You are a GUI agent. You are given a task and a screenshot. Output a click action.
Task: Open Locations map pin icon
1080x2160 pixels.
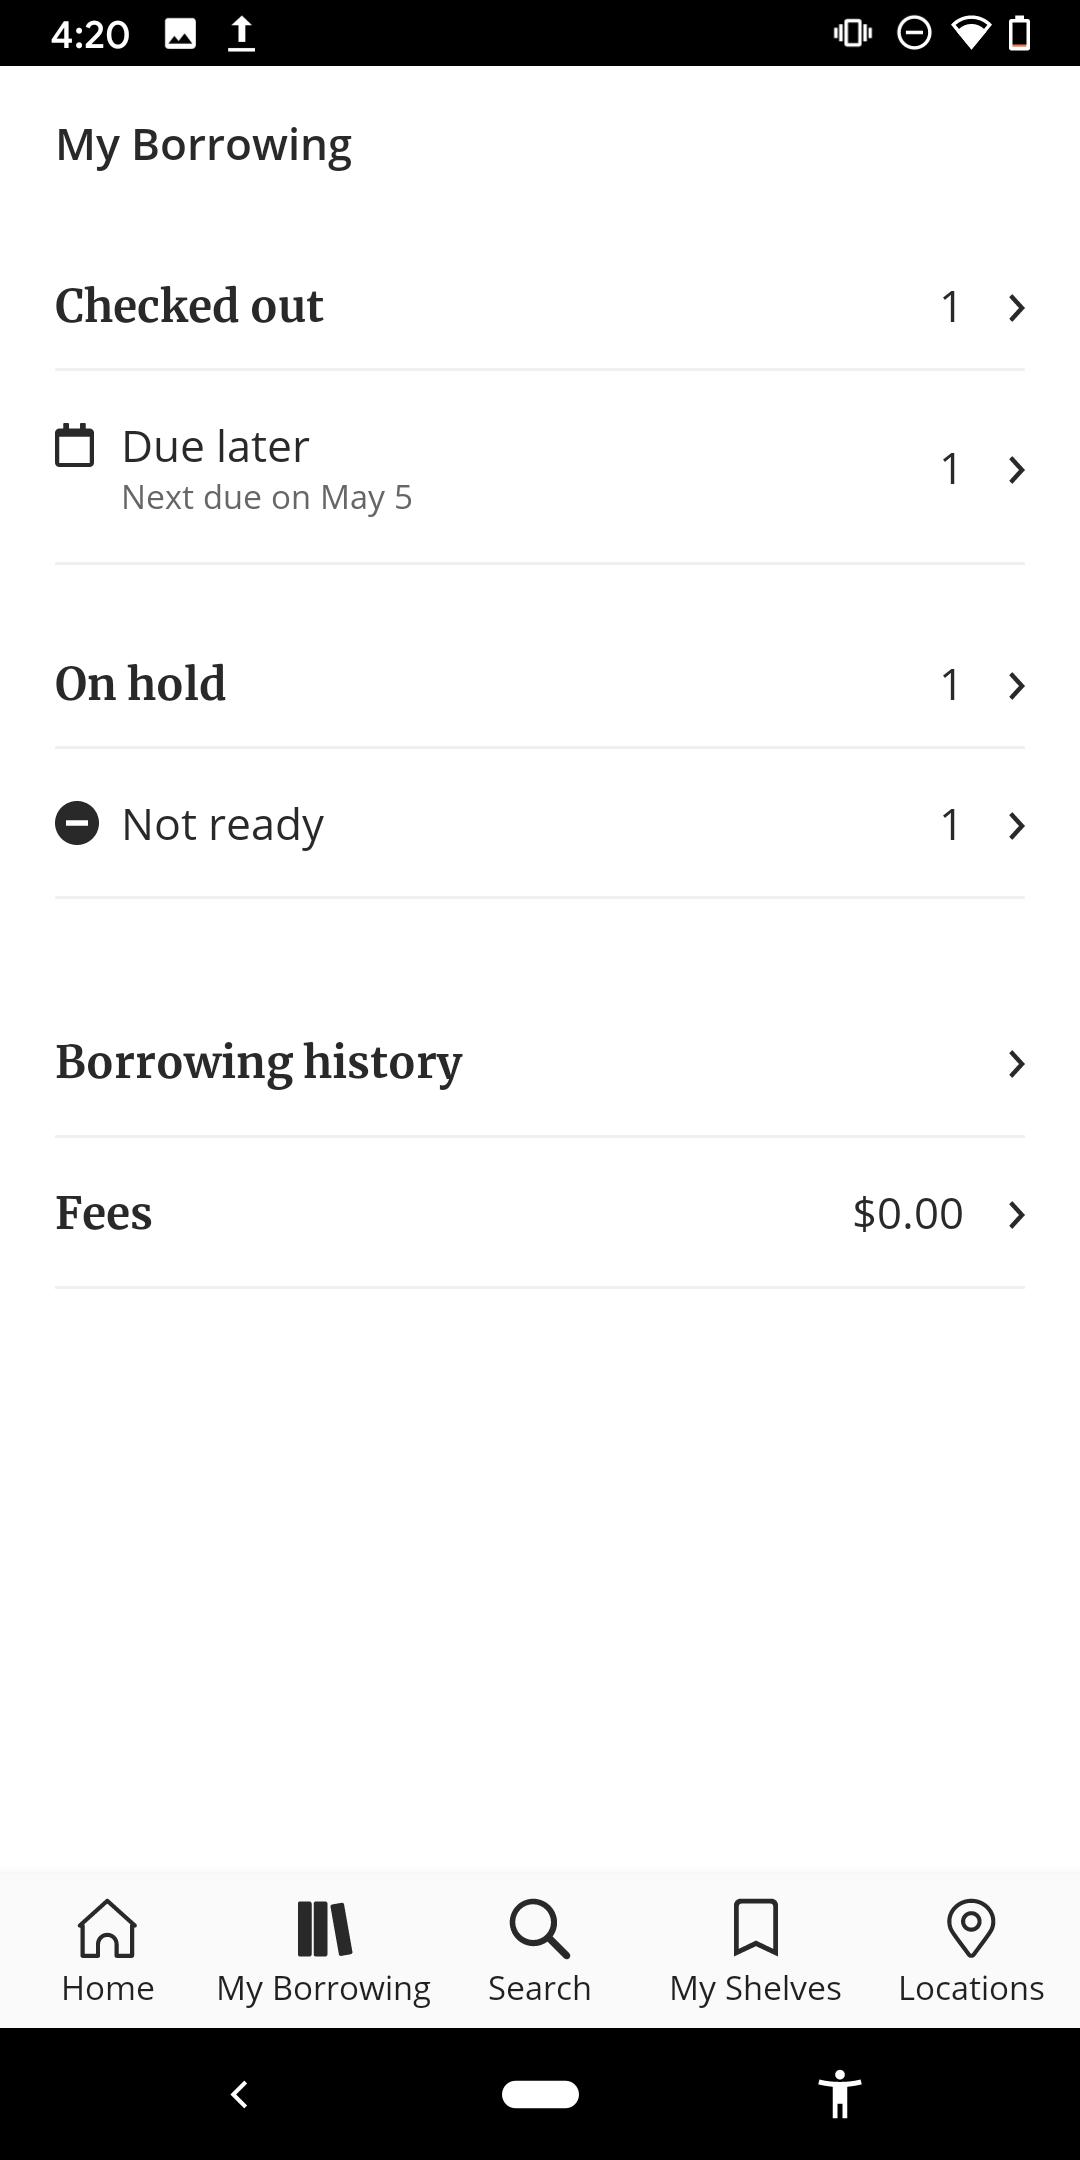[971, 1928]
